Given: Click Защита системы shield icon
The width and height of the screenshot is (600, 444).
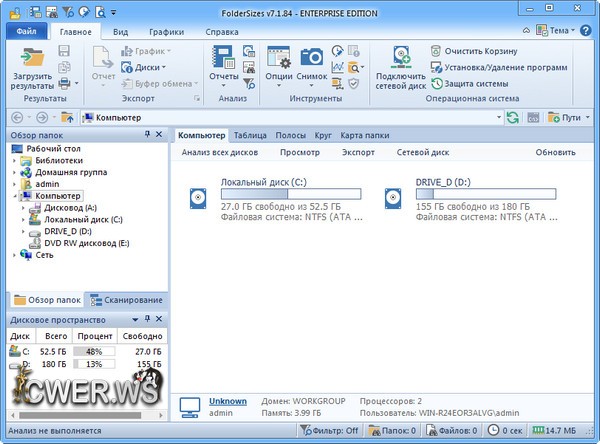Looking at the screenshot, I should [438, 84].
